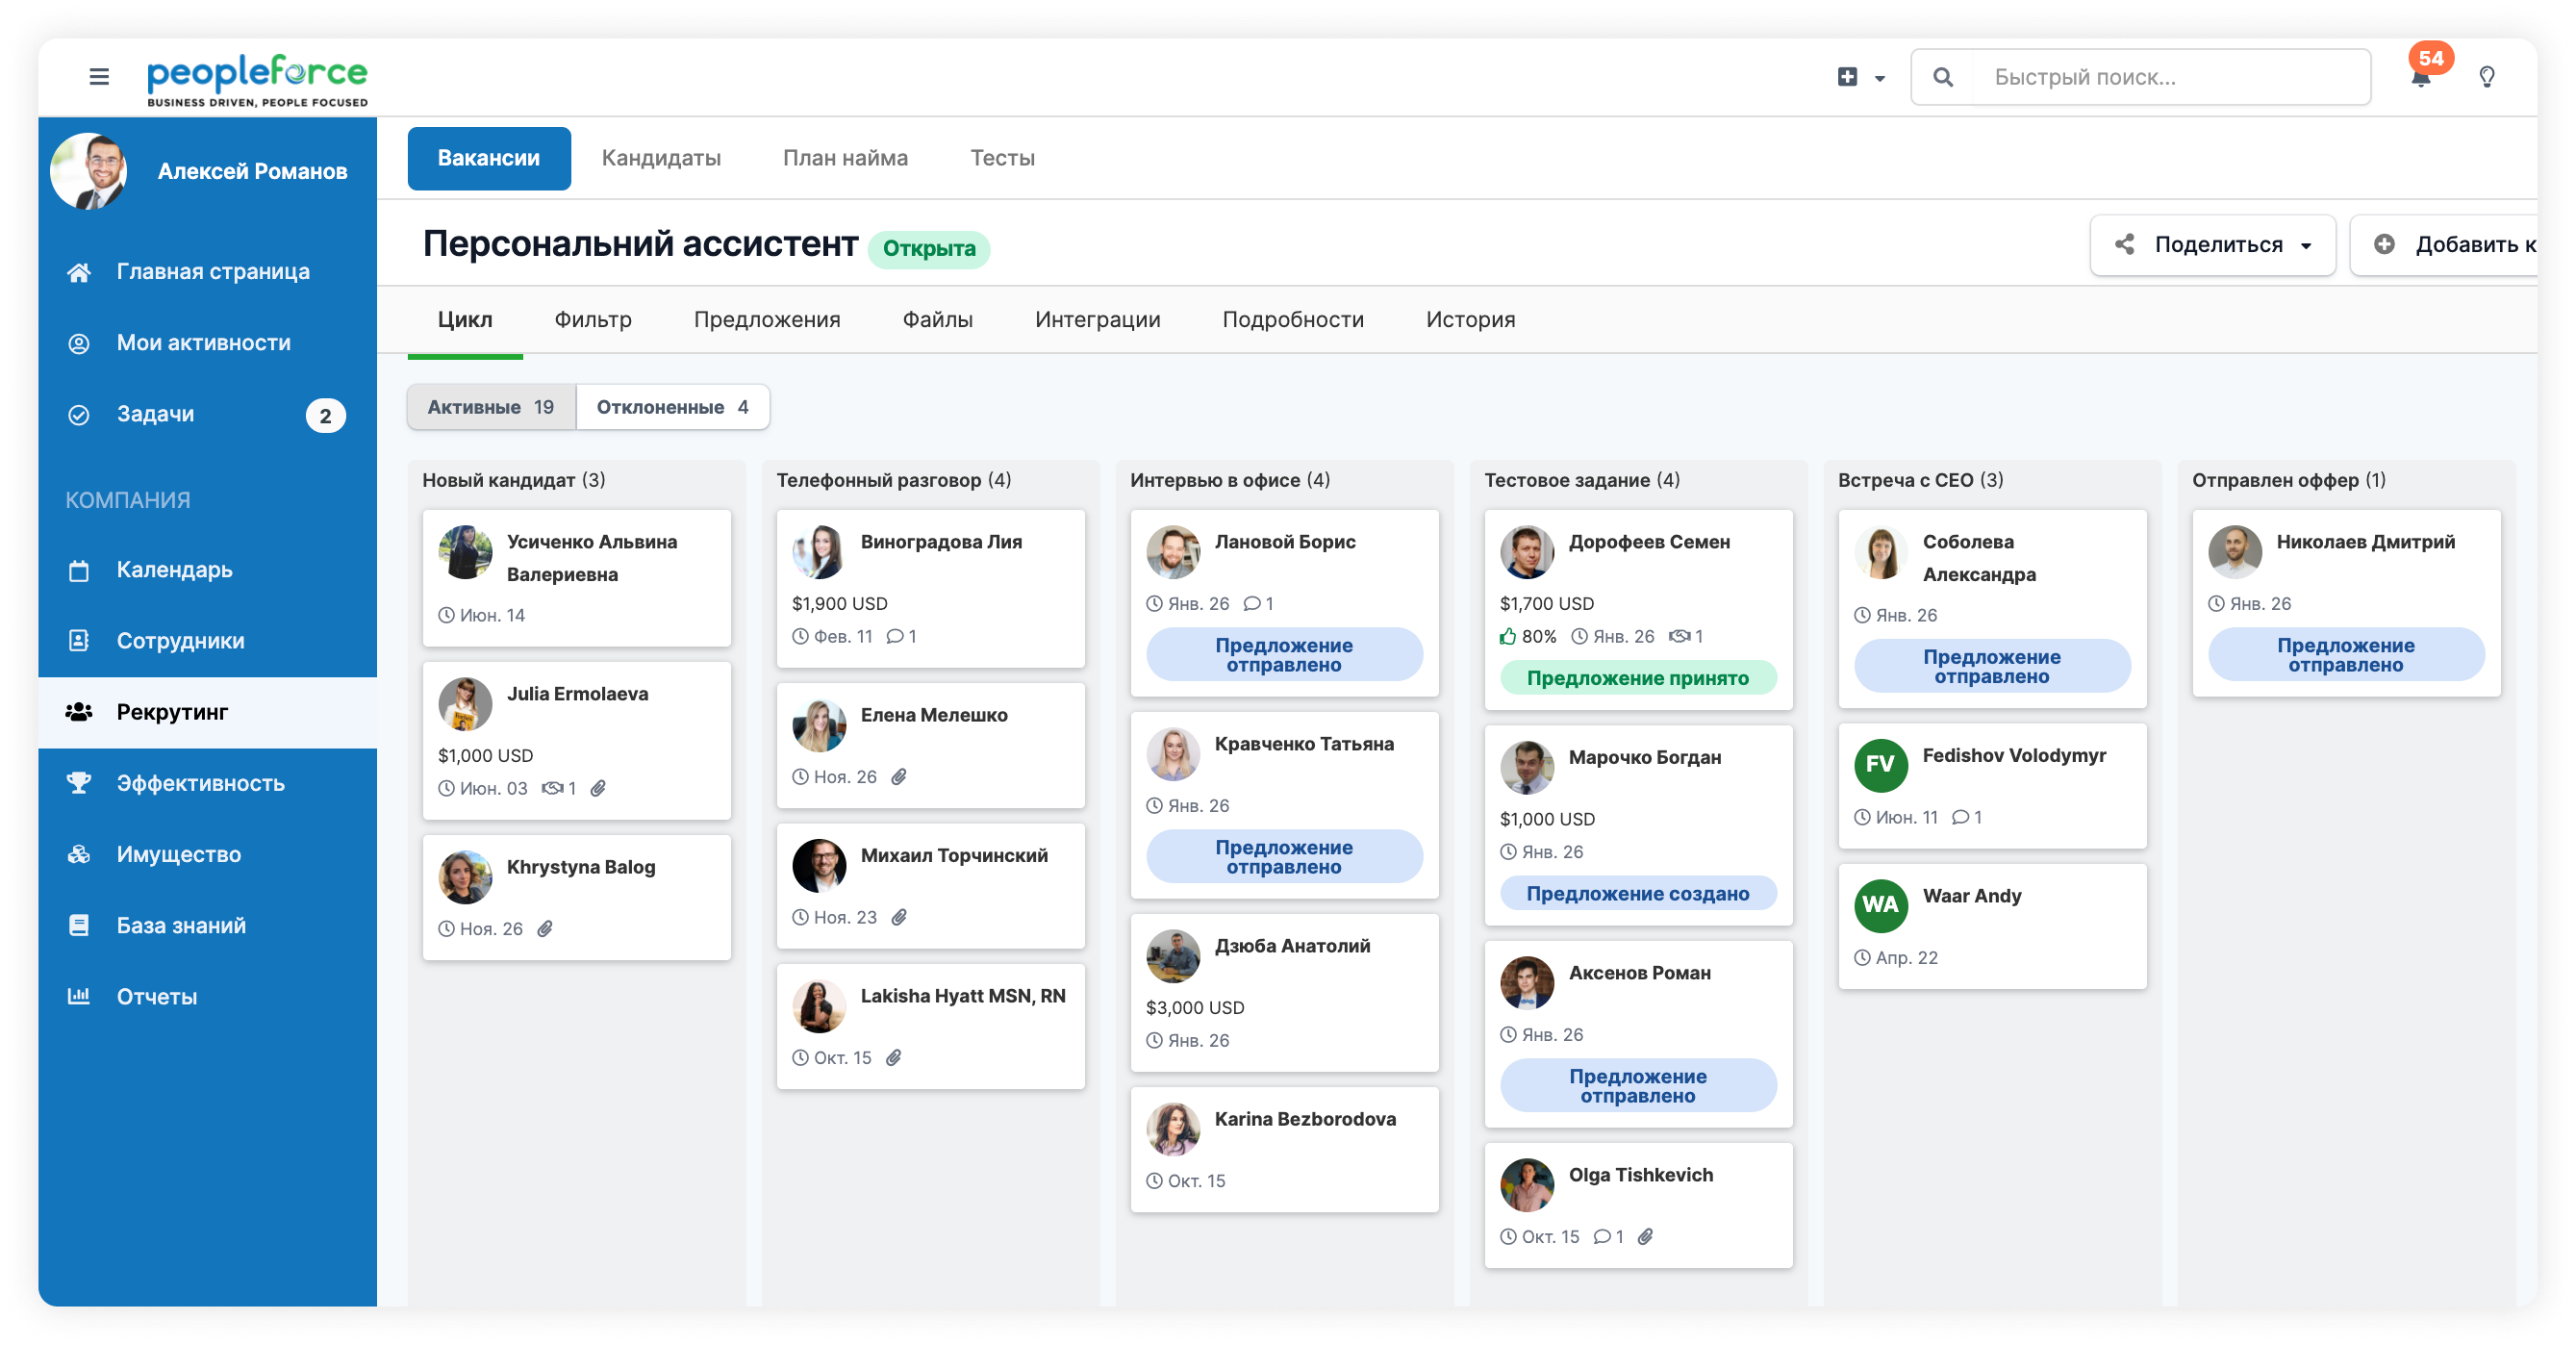Expand the Поделиться dropdown
Screen dimensions: 2576x1345
pos(2212,245)
